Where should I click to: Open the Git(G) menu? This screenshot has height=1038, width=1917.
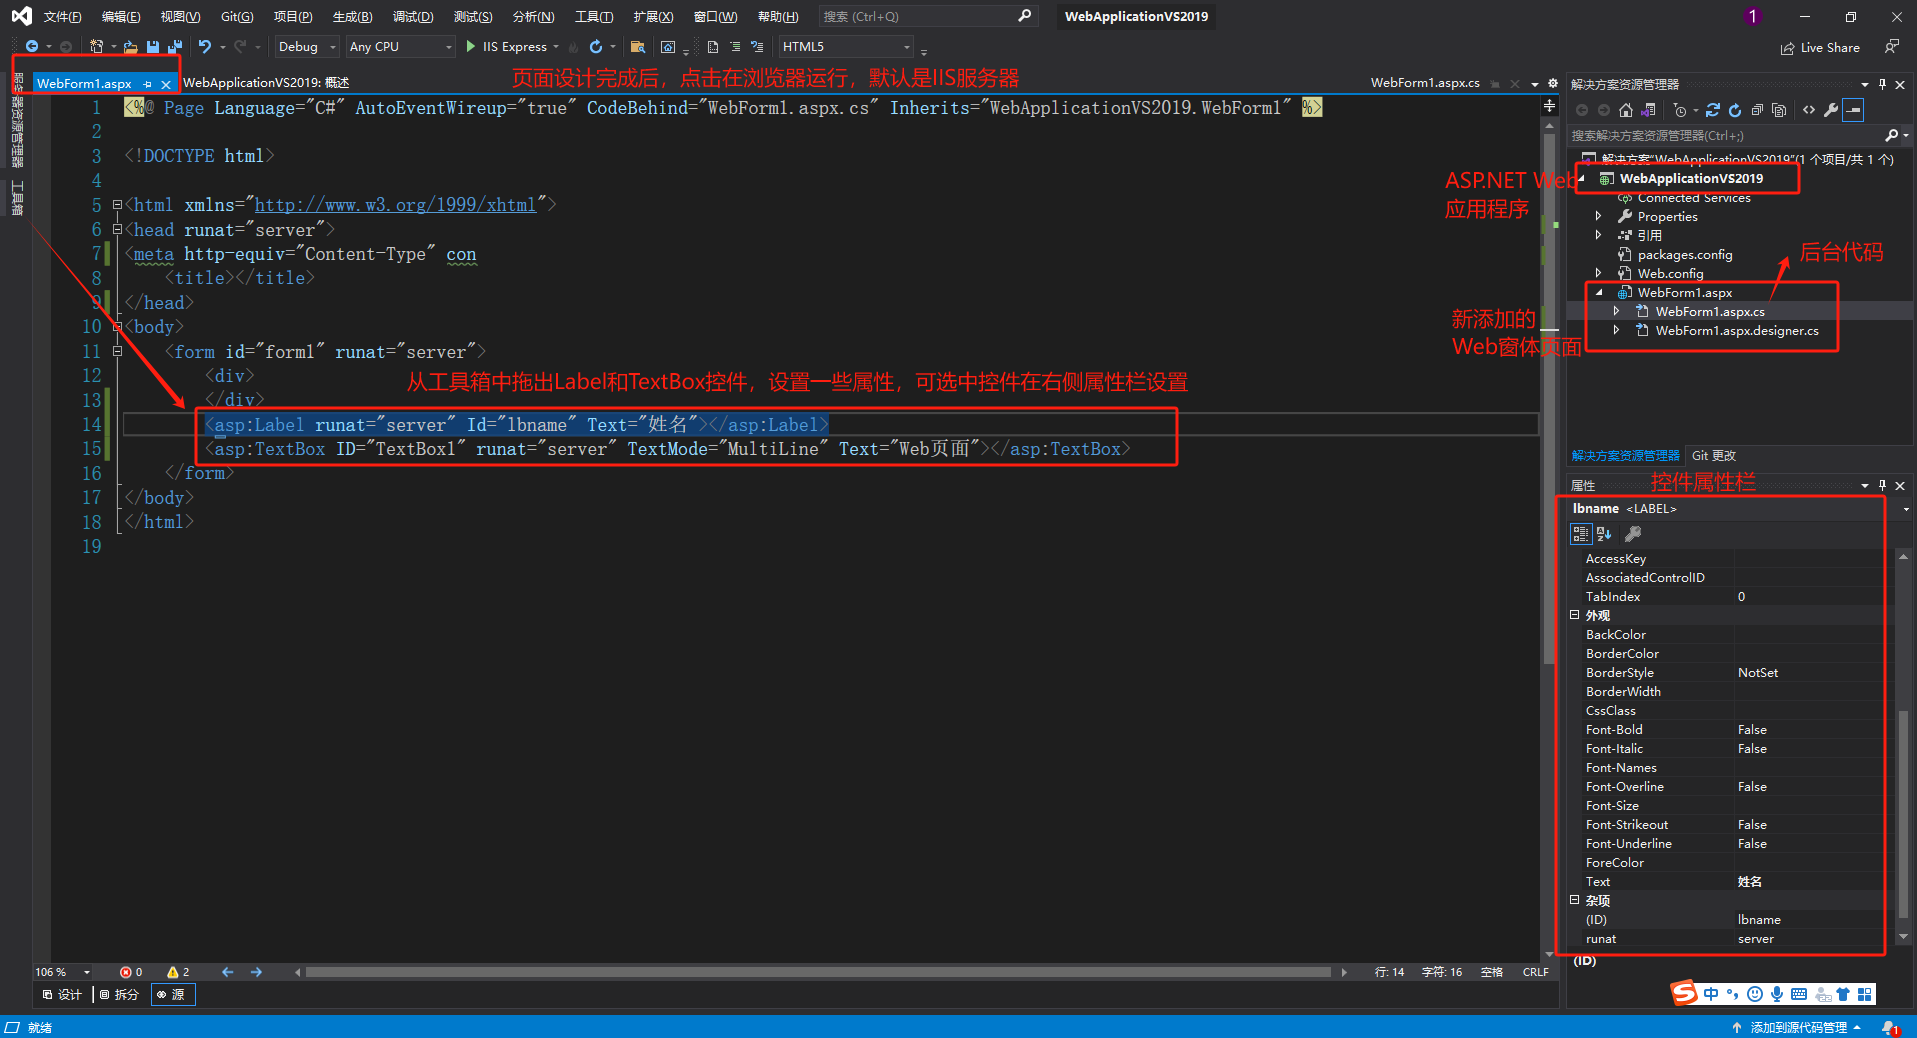click(237, 17)
